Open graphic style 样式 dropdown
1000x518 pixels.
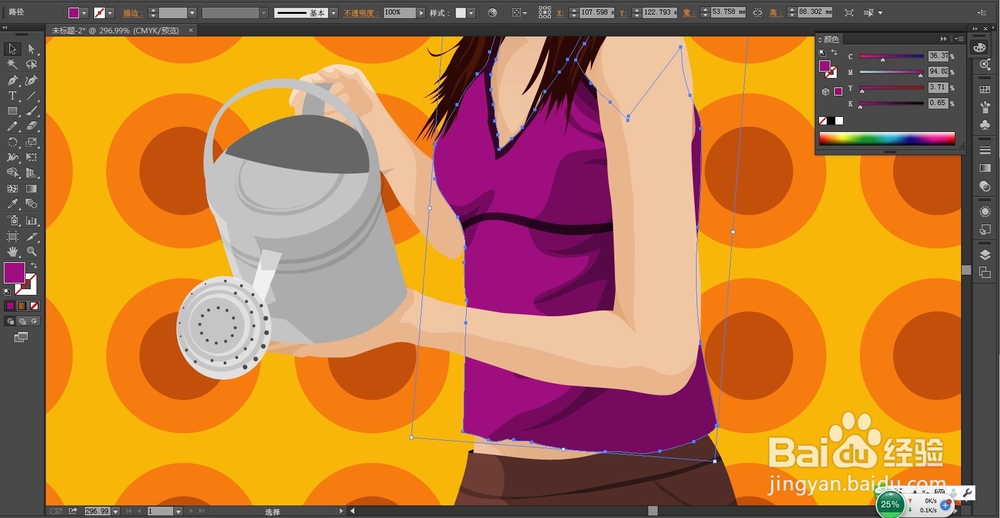pos(471,13)
